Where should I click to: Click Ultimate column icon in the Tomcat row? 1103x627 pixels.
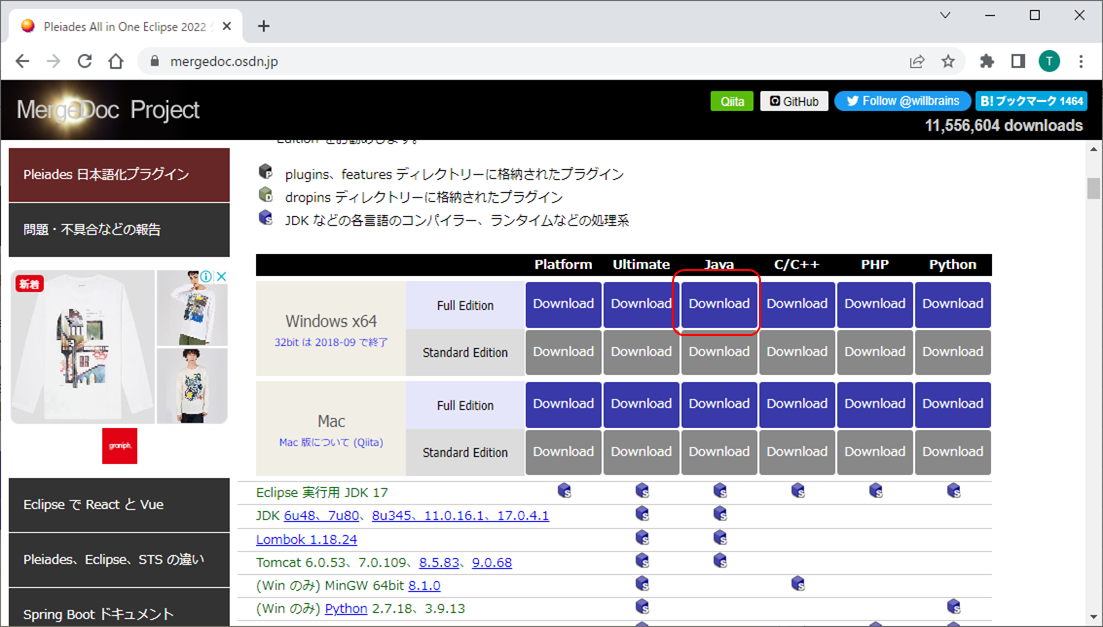point(642,561)
